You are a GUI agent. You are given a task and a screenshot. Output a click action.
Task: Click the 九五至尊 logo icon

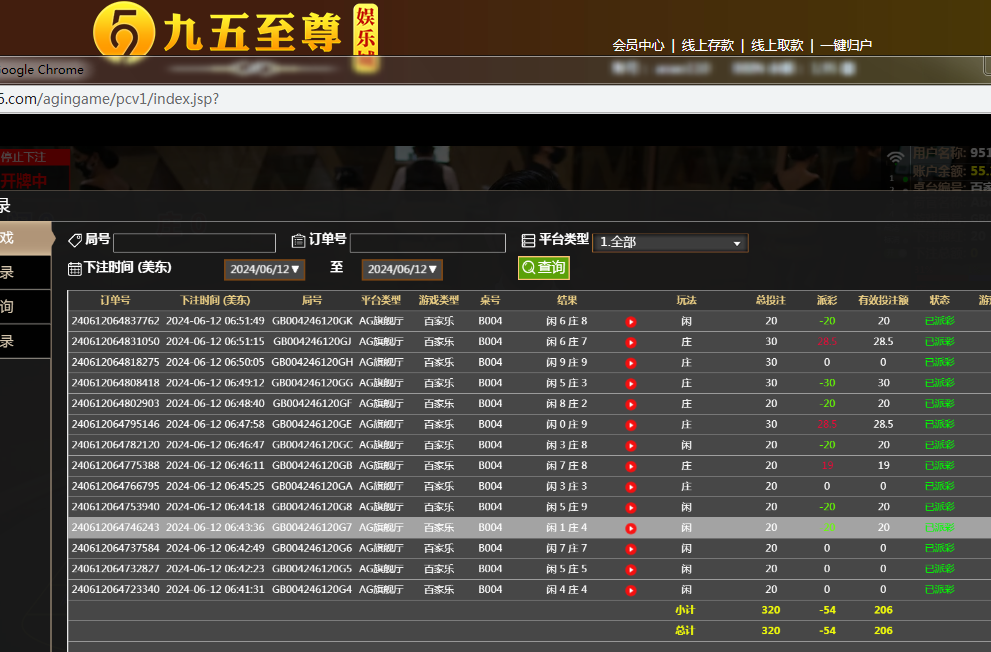click(123, 33)
